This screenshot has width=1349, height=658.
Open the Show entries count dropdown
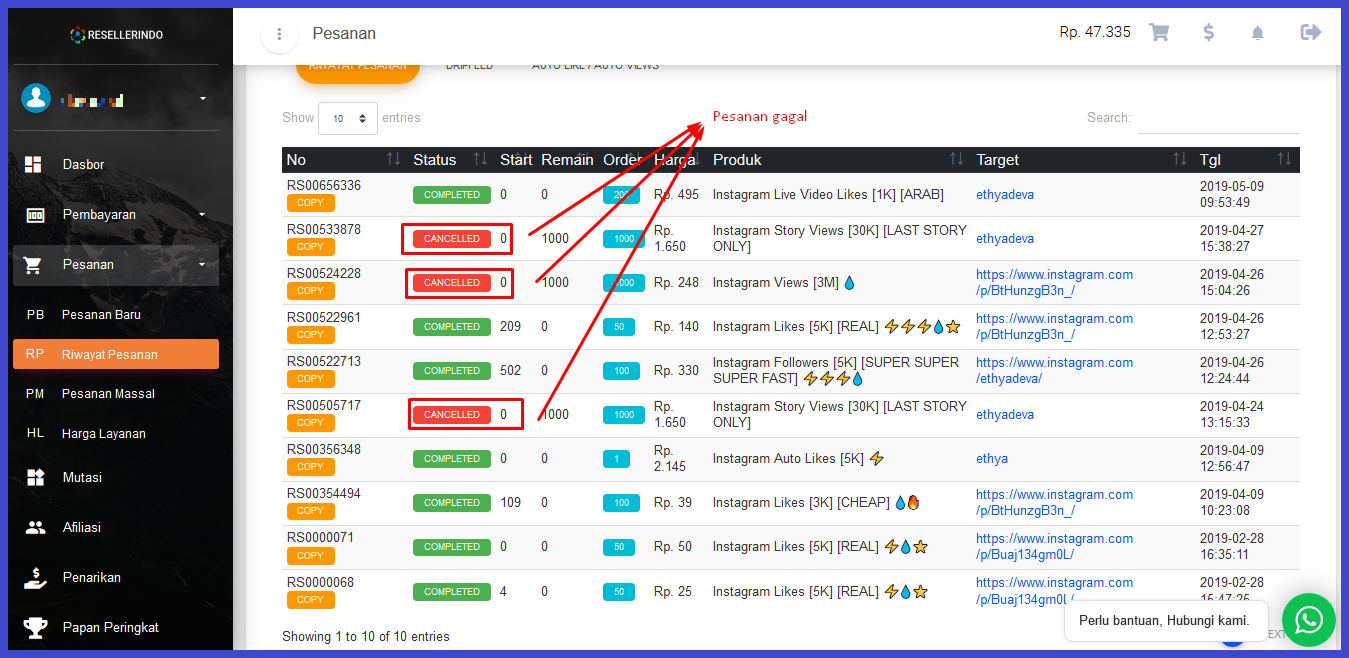pos(347,118)
